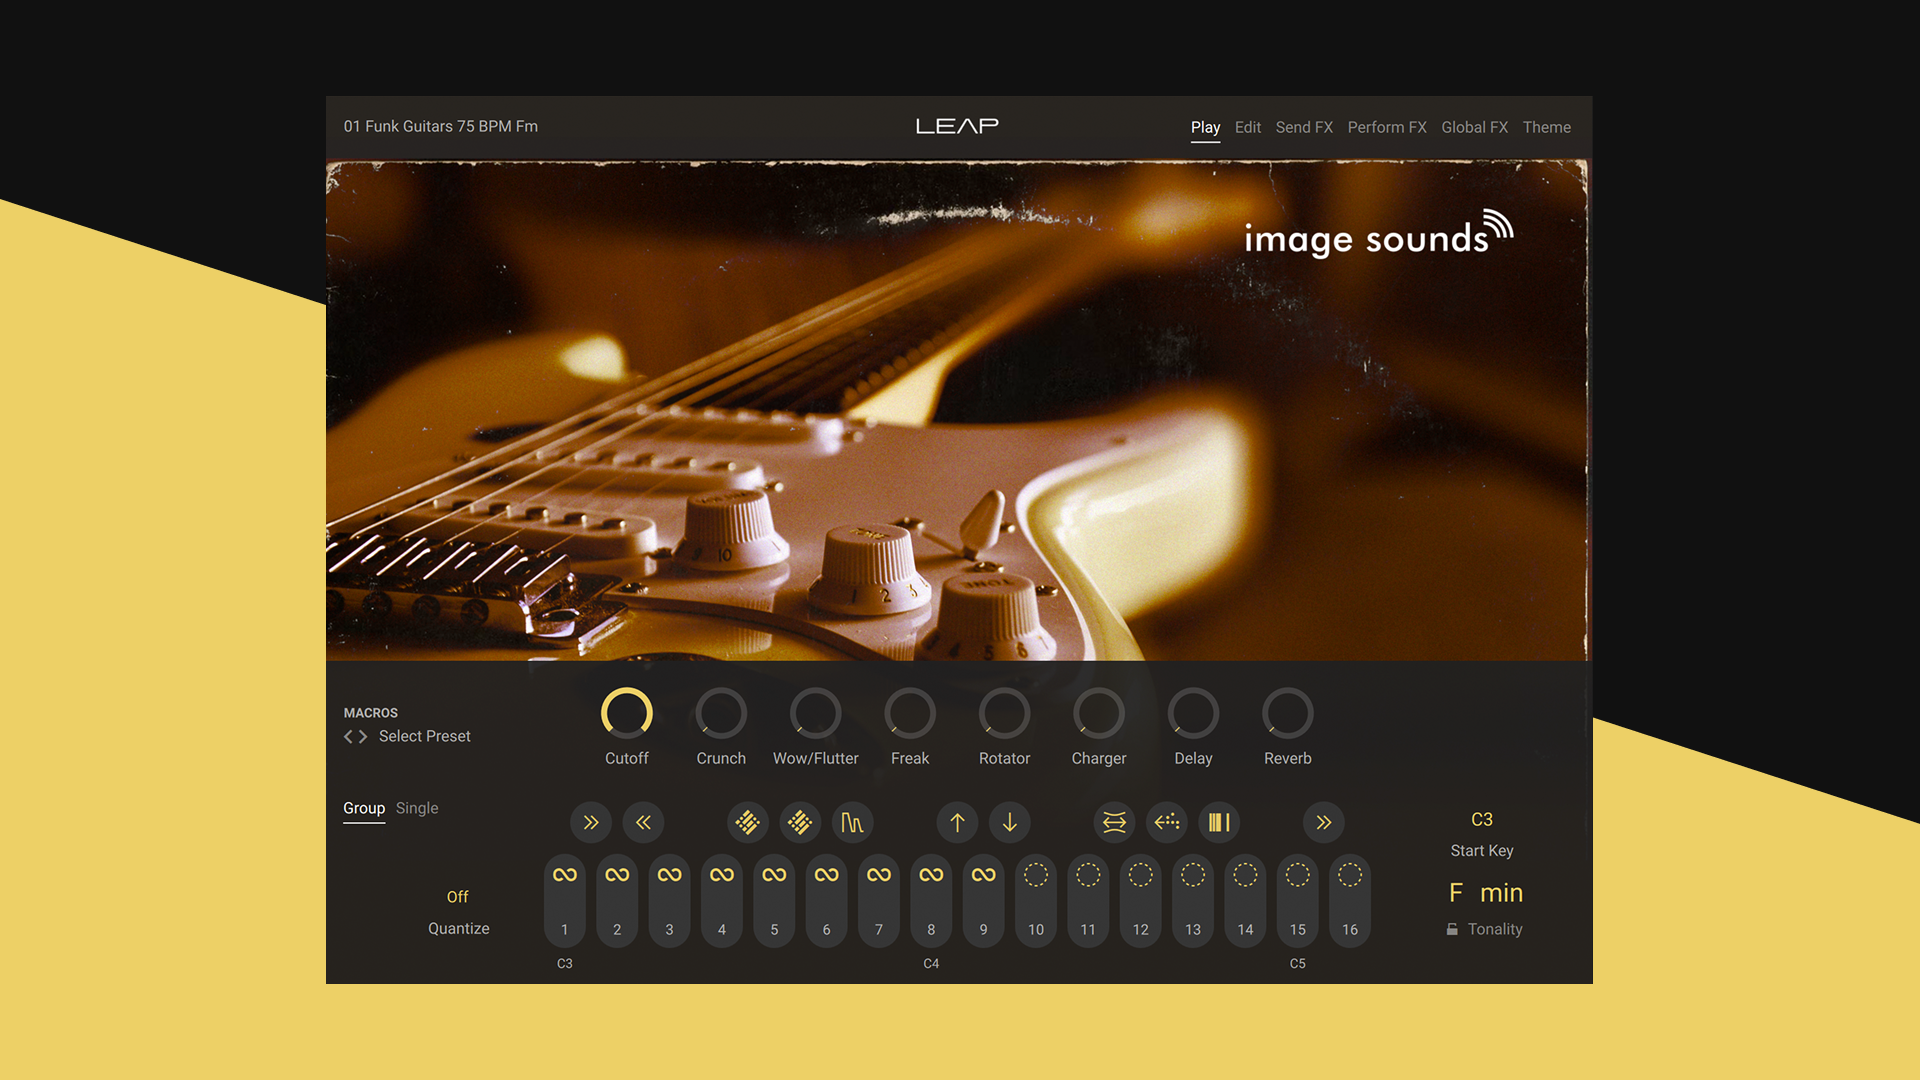Click the barcode-style slicer icon
Image resolution: width=1920 pixels, height=1080 pixels.
1219,822
